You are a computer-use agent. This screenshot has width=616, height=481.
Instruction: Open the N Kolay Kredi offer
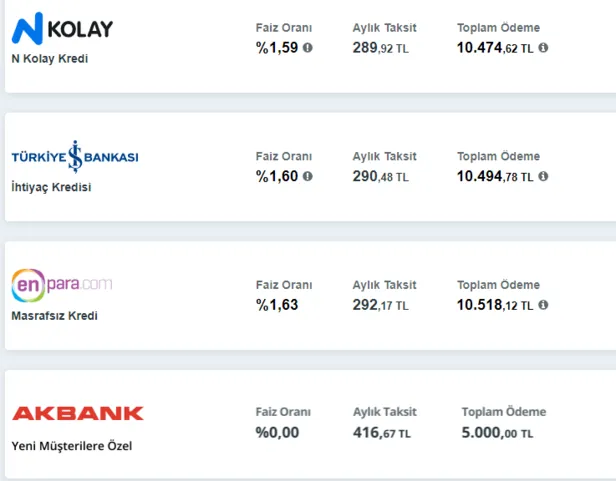[x=50, y=59]
